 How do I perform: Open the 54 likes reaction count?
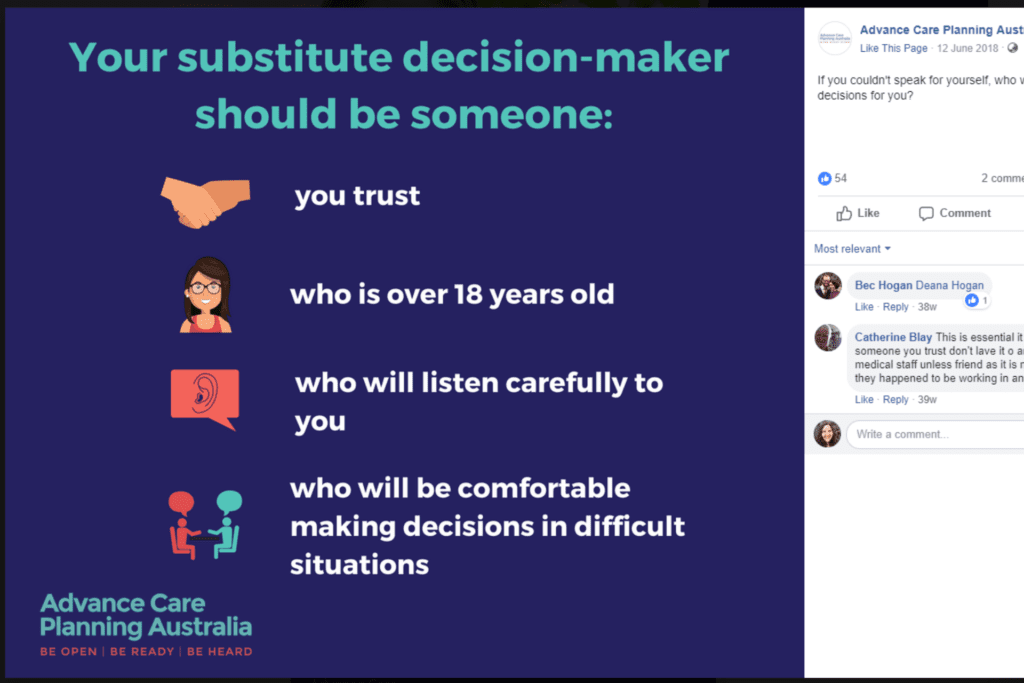point(833,178)
